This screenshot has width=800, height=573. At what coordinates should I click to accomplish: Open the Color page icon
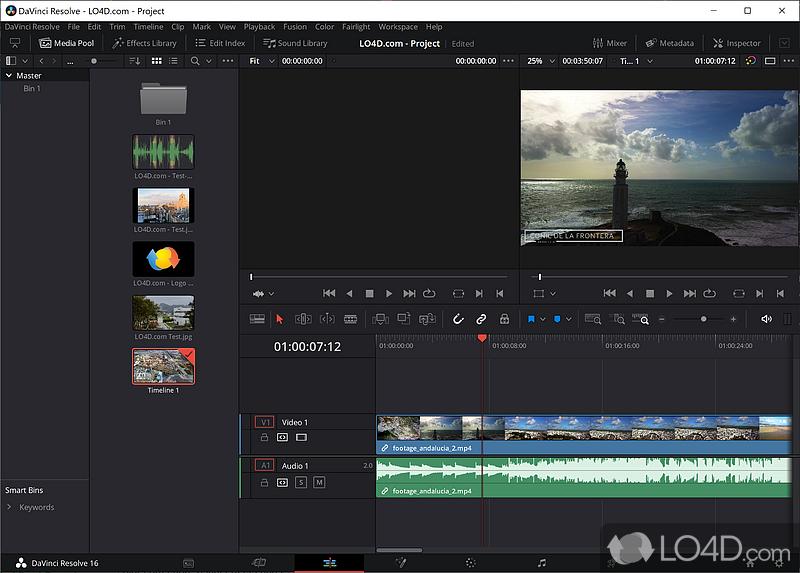[470, 563]
